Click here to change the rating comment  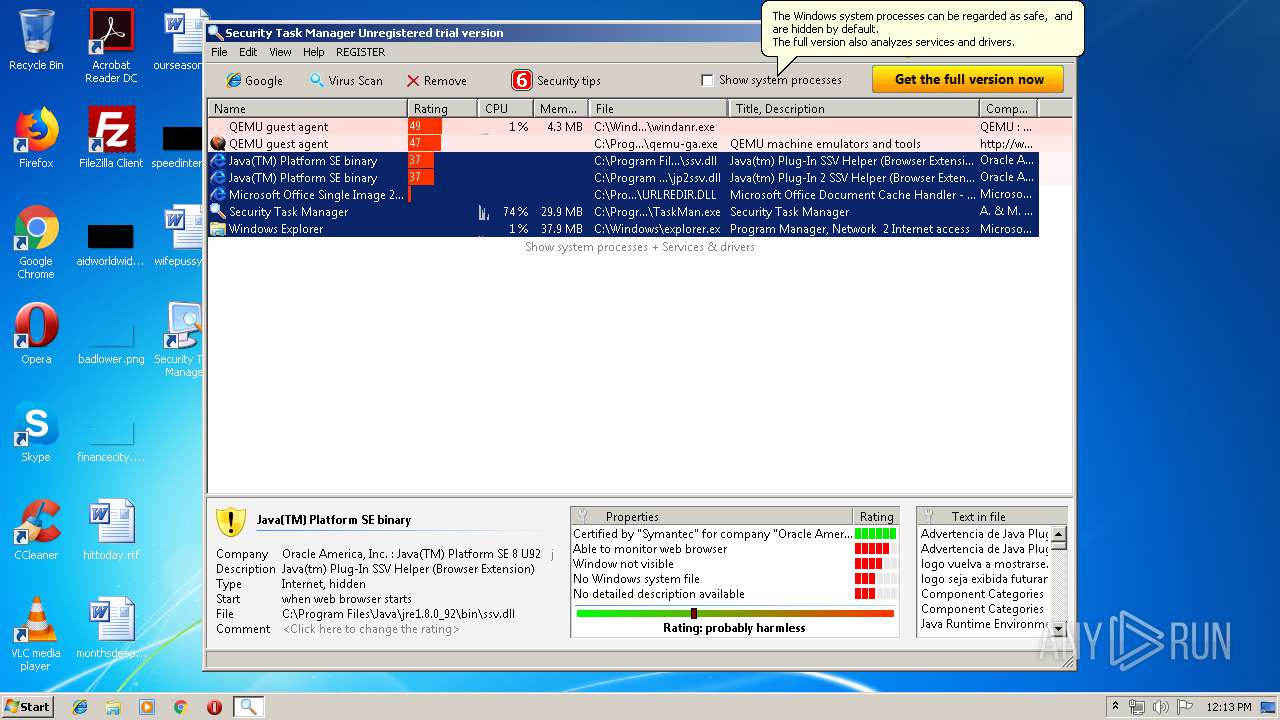tap(371, 629)
